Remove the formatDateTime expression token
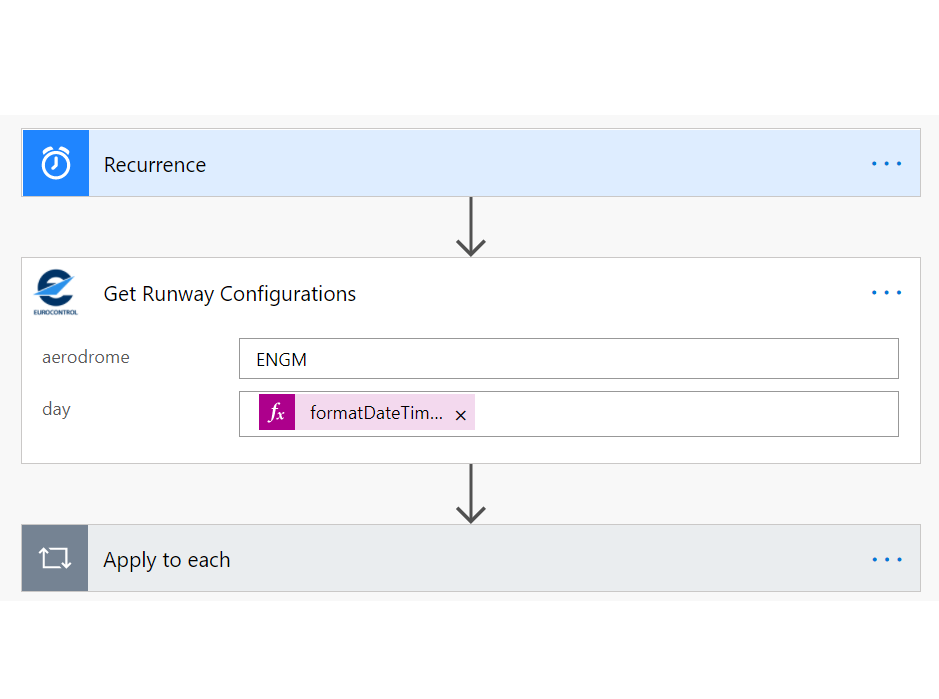Image resolution: width=939 pixels, height=699 pixels. click(461, 415)
